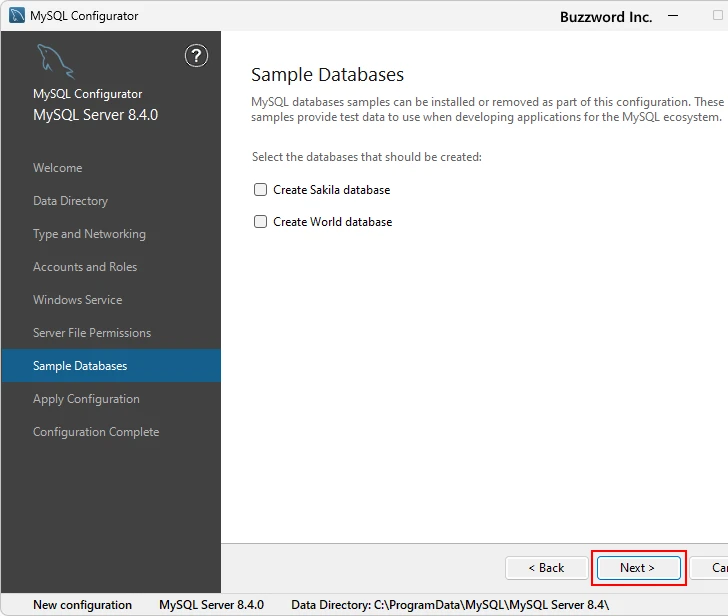Click the partially visible Cancel button

(x=709, y=568)
